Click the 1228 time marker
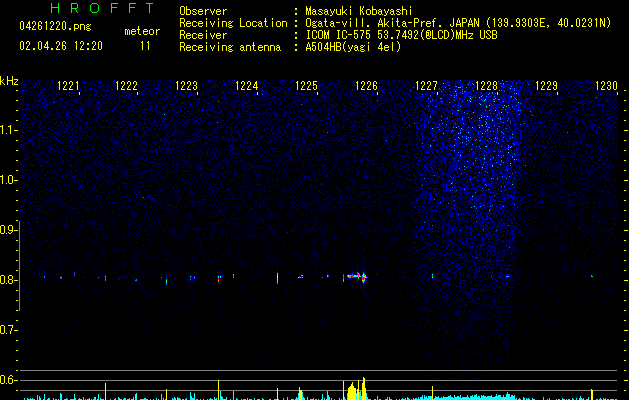629x400 pixels. (x=487, y=86)
